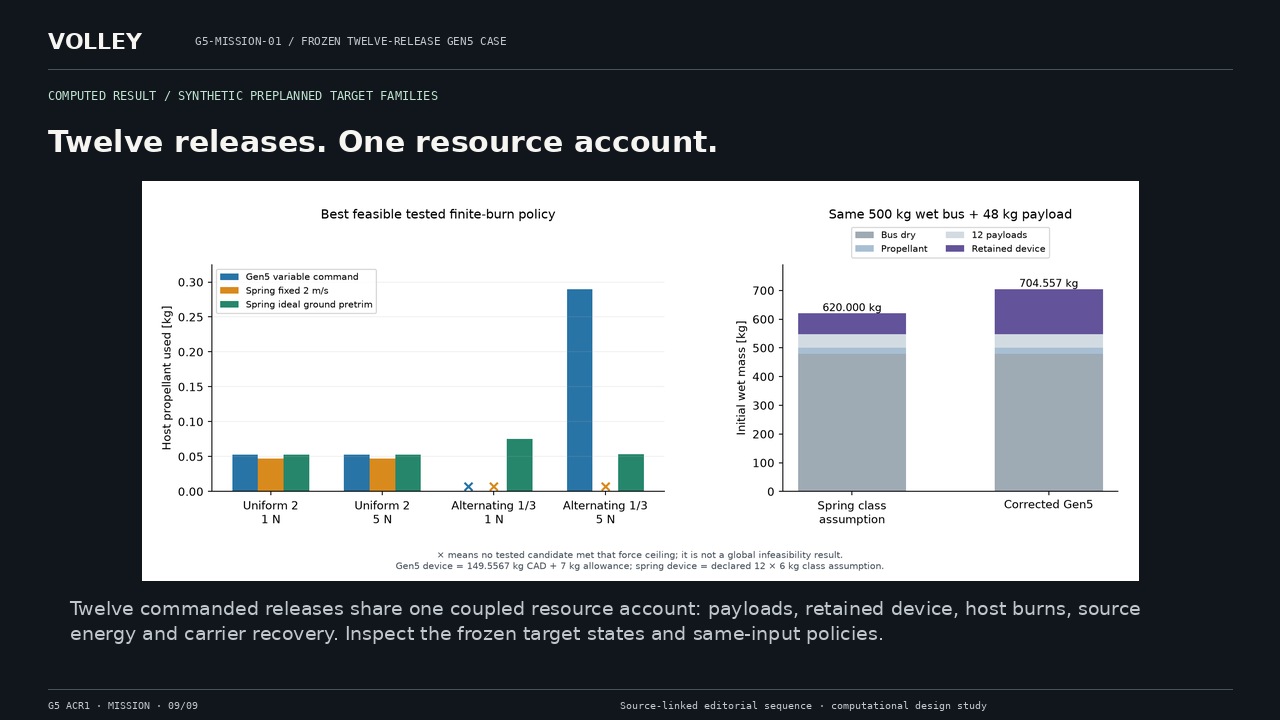Click the 'Corrected Gen5' axis label

[x=1049, y=505]
